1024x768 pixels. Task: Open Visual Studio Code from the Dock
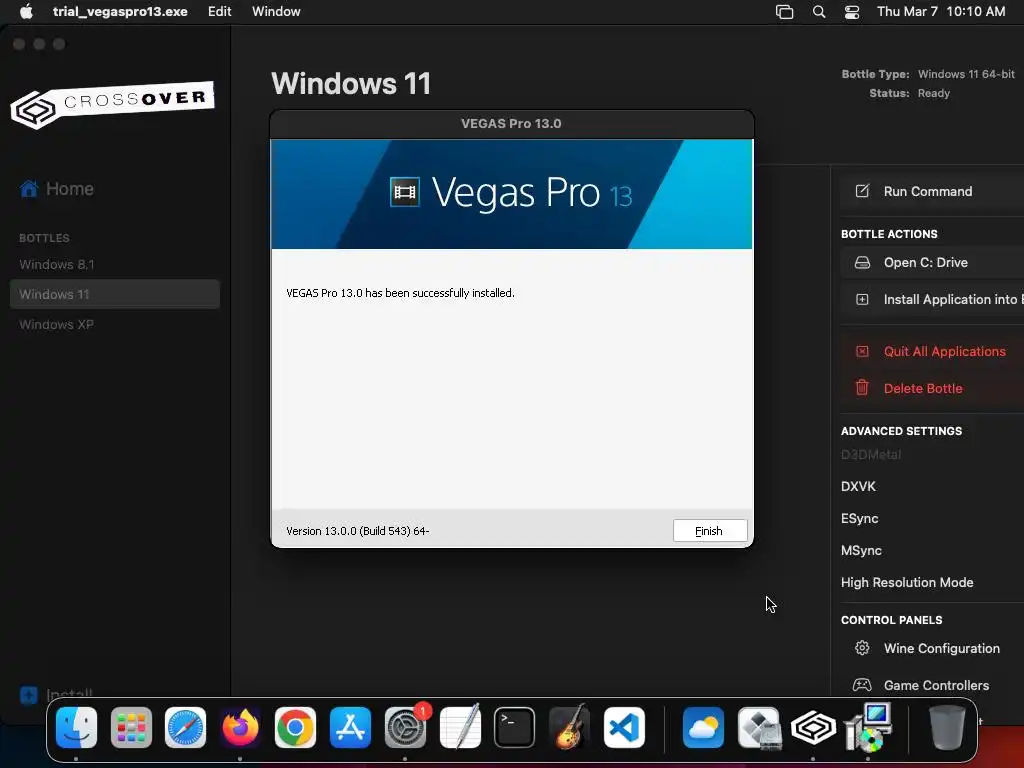(624, 728)
